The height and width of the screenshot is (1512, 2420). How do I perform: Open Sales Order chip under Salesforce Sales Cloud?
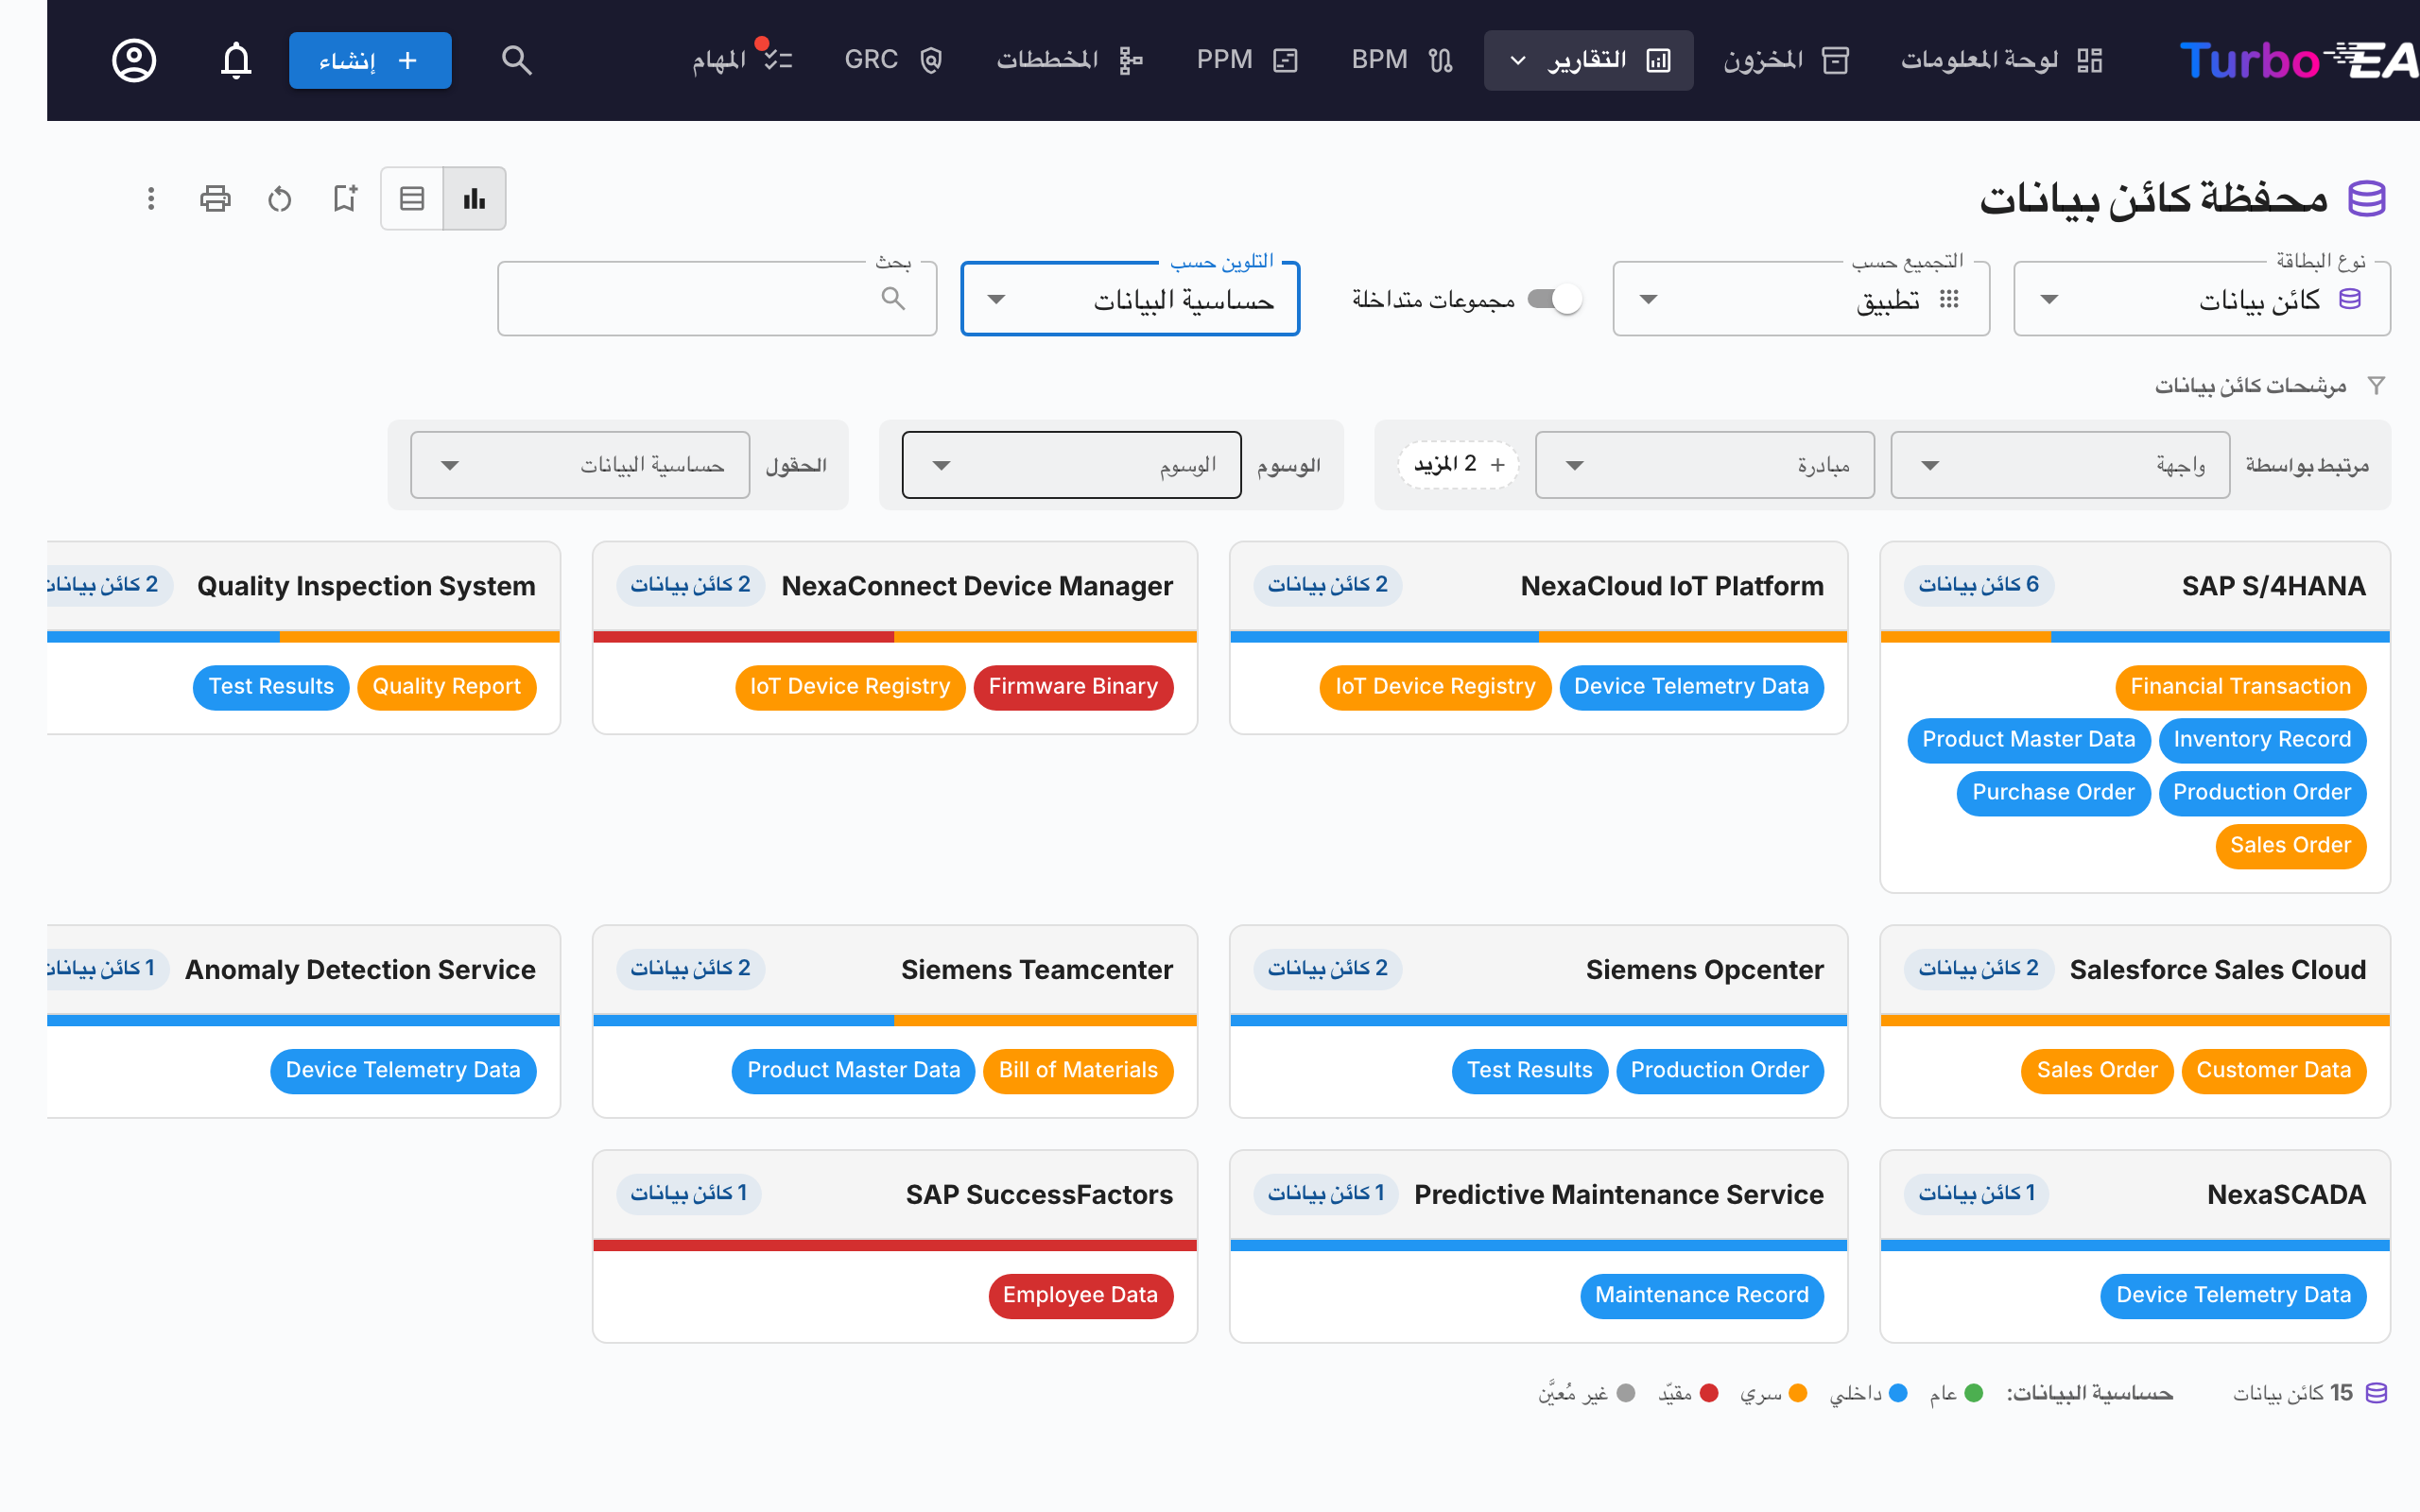point(2097,1071)
